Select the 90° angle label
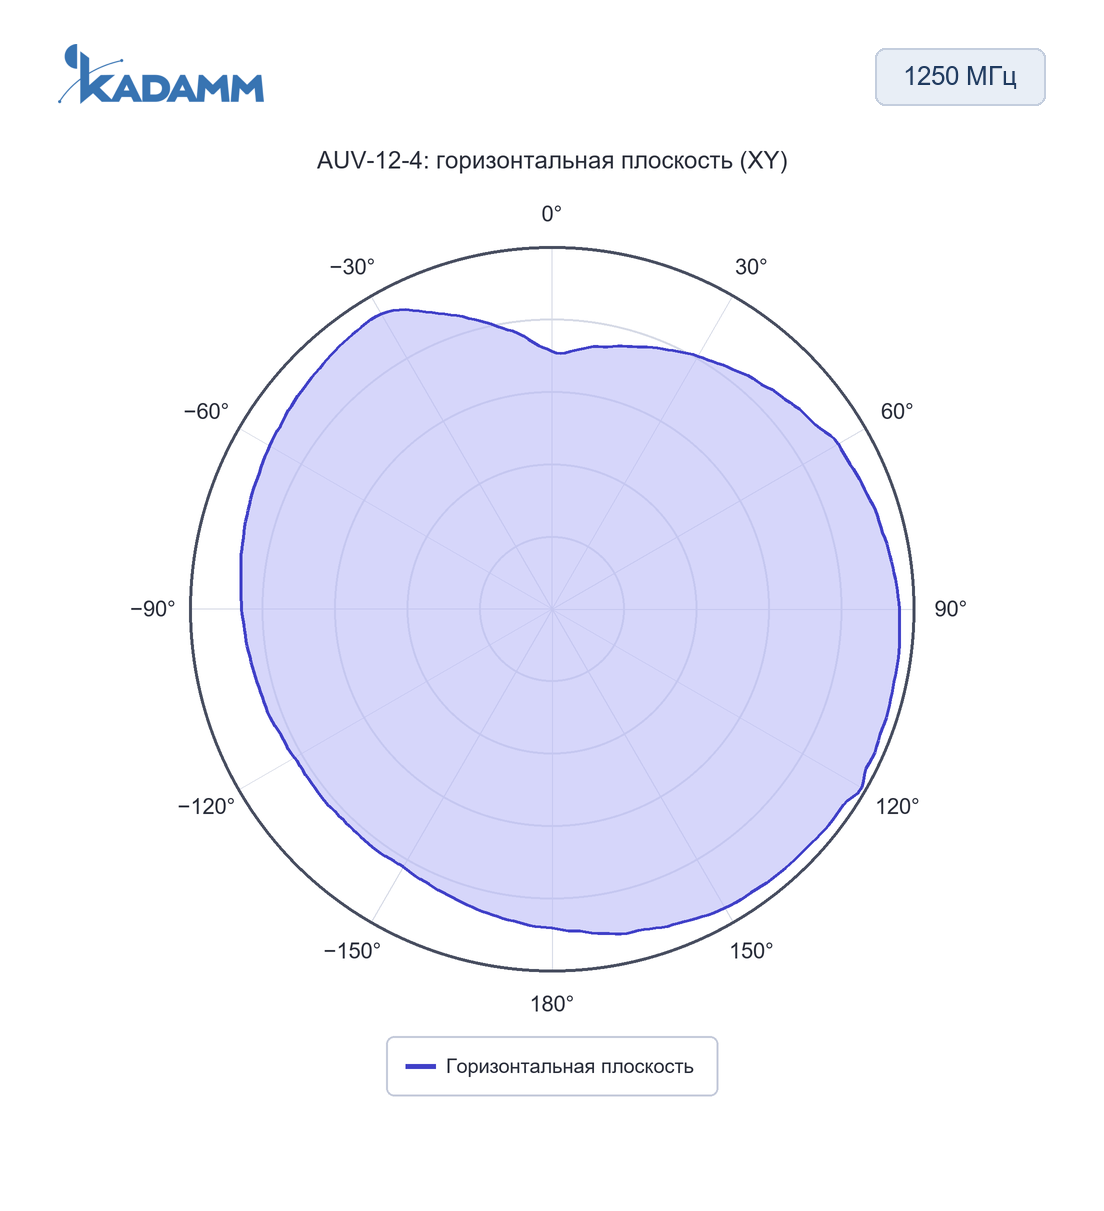The image size is (1104, 1211). tap(950, 609)
